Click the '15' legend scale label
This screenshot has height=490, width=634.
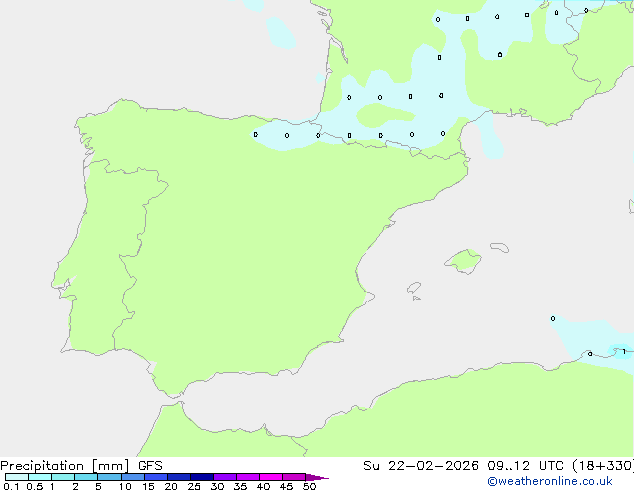pyautogui.click(x=148, y=486)
